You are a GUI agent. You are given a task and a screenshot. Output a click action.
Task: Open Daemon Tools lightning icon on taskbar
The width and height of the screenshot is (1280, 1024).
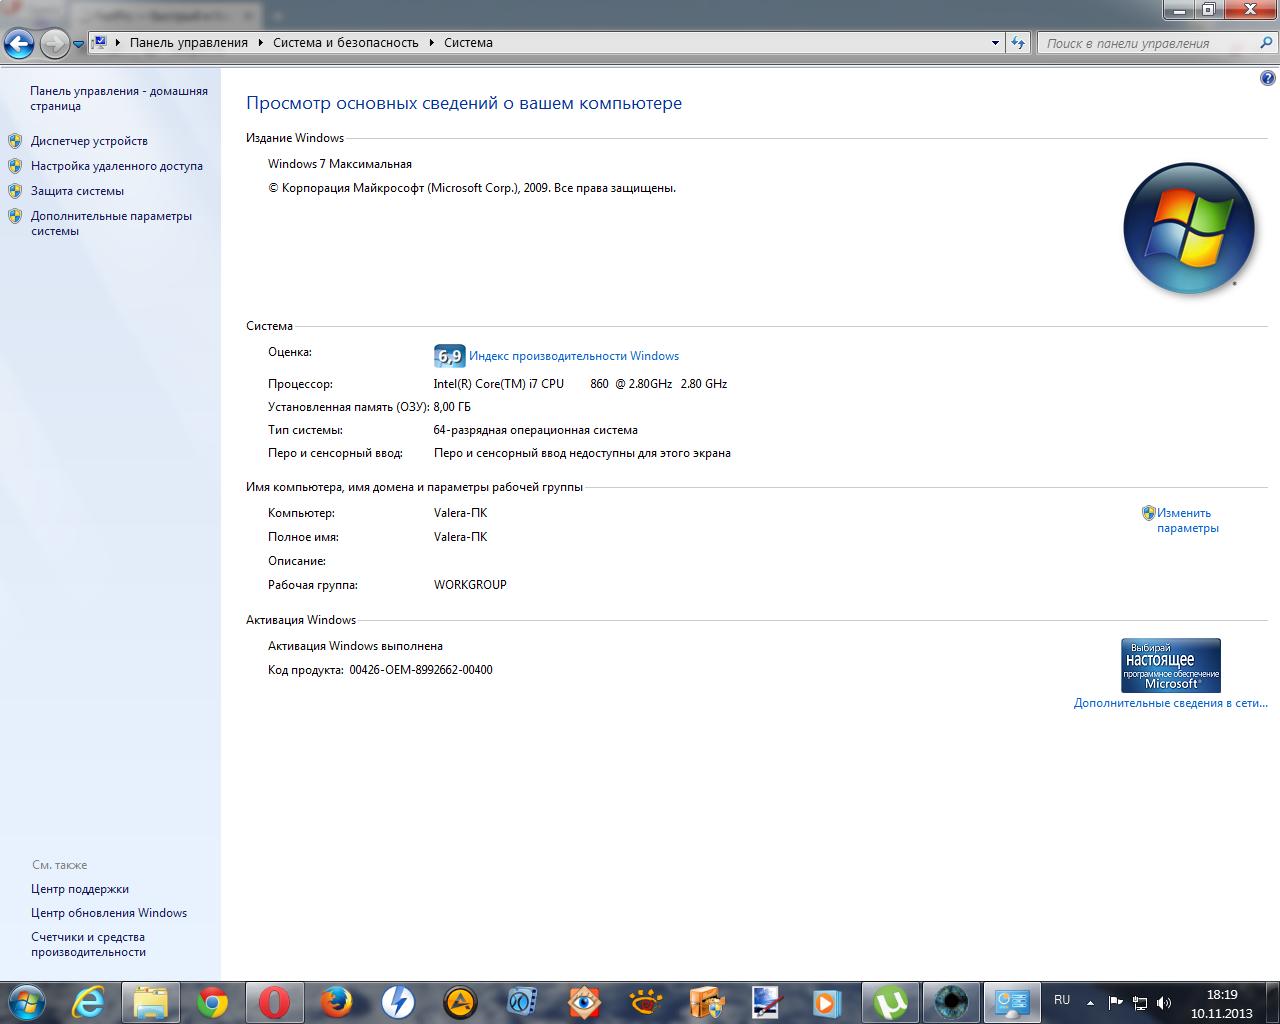pyautogui.click(x=398, y=1002)
